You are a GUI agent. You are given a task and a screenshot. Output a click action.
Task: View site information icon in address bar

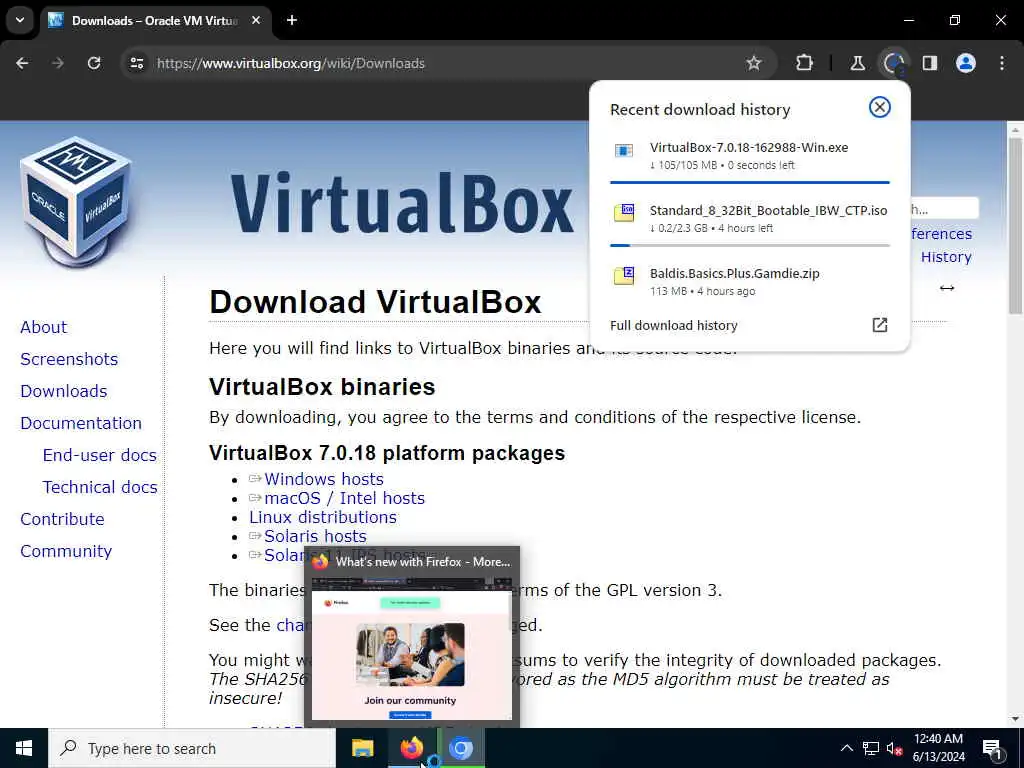[x=136, y=63]
